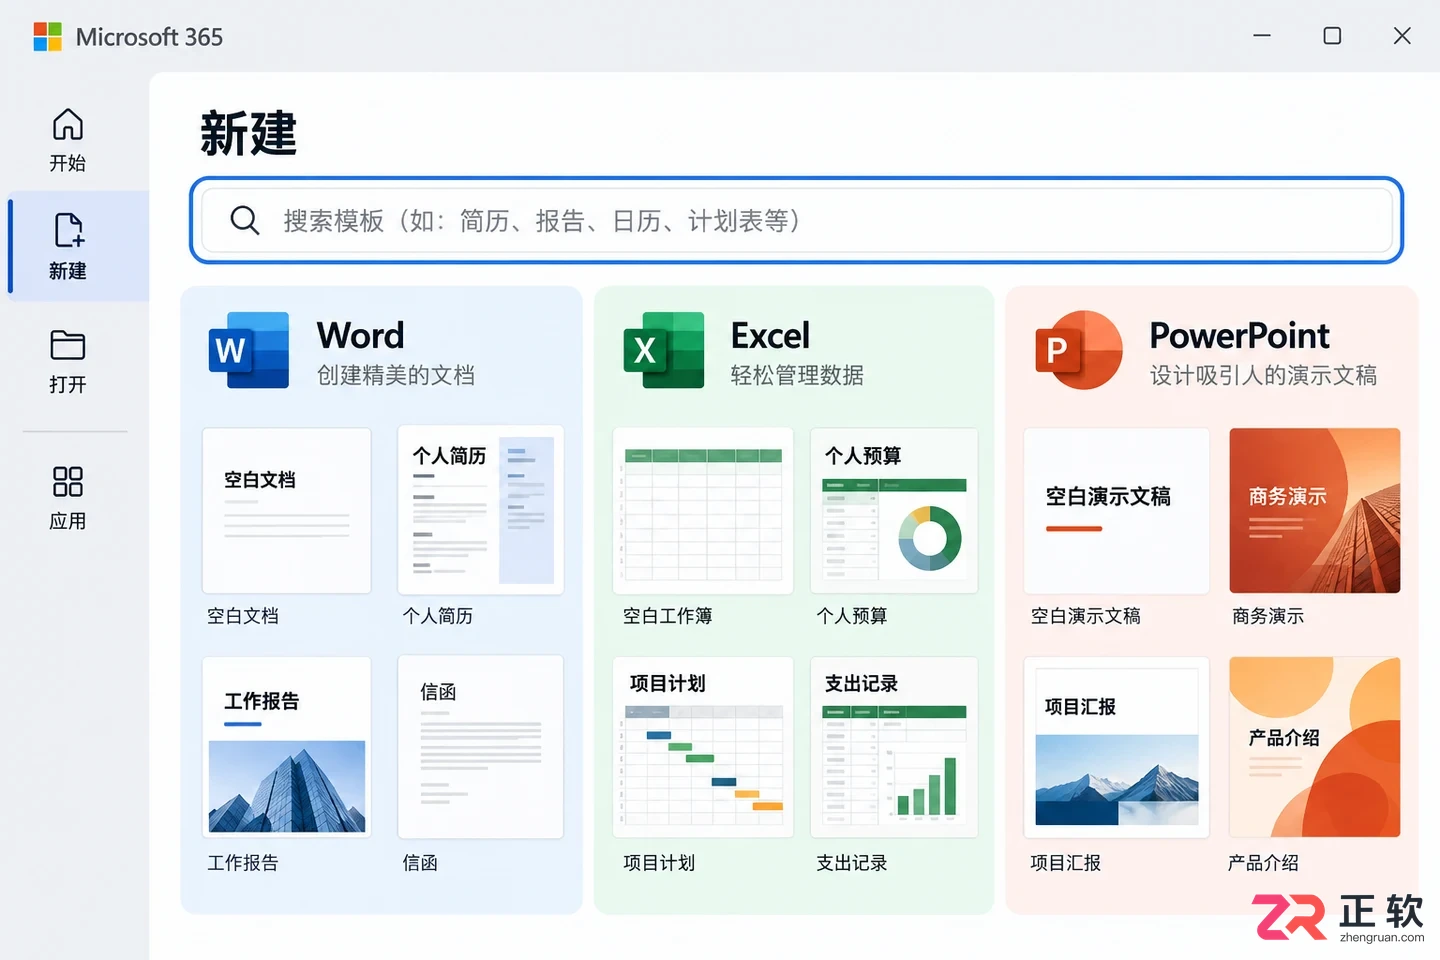Screen dimensions: 1440x960
Task: Open the 产品介绍 product intro thumbnail
Action: pos(1315,747)
